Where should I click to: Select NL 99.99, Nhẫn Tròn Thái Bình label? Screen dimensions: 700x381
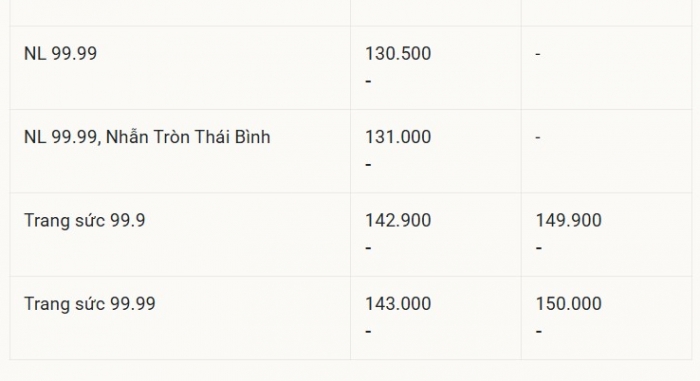pyautogui.click(x=147, y=137)
